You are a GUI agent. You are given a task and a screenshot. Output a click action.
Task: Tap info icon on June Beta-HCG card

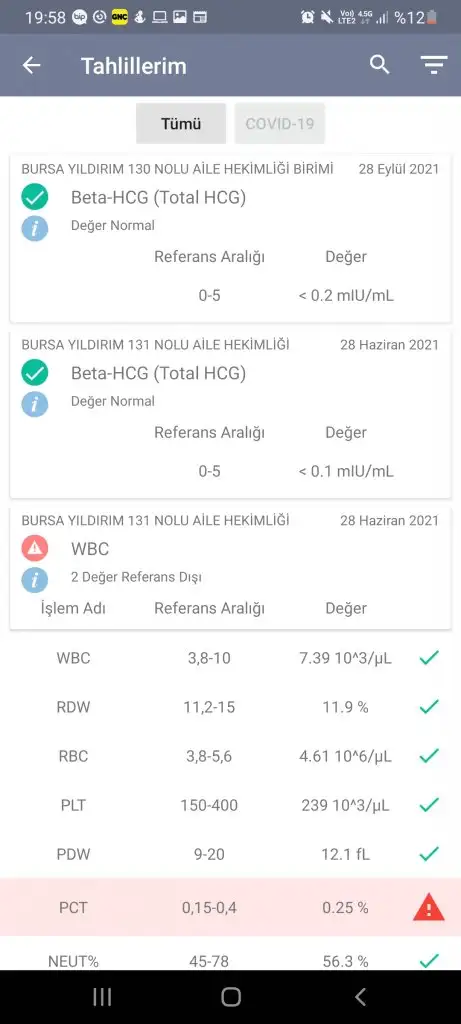[35, 404]
